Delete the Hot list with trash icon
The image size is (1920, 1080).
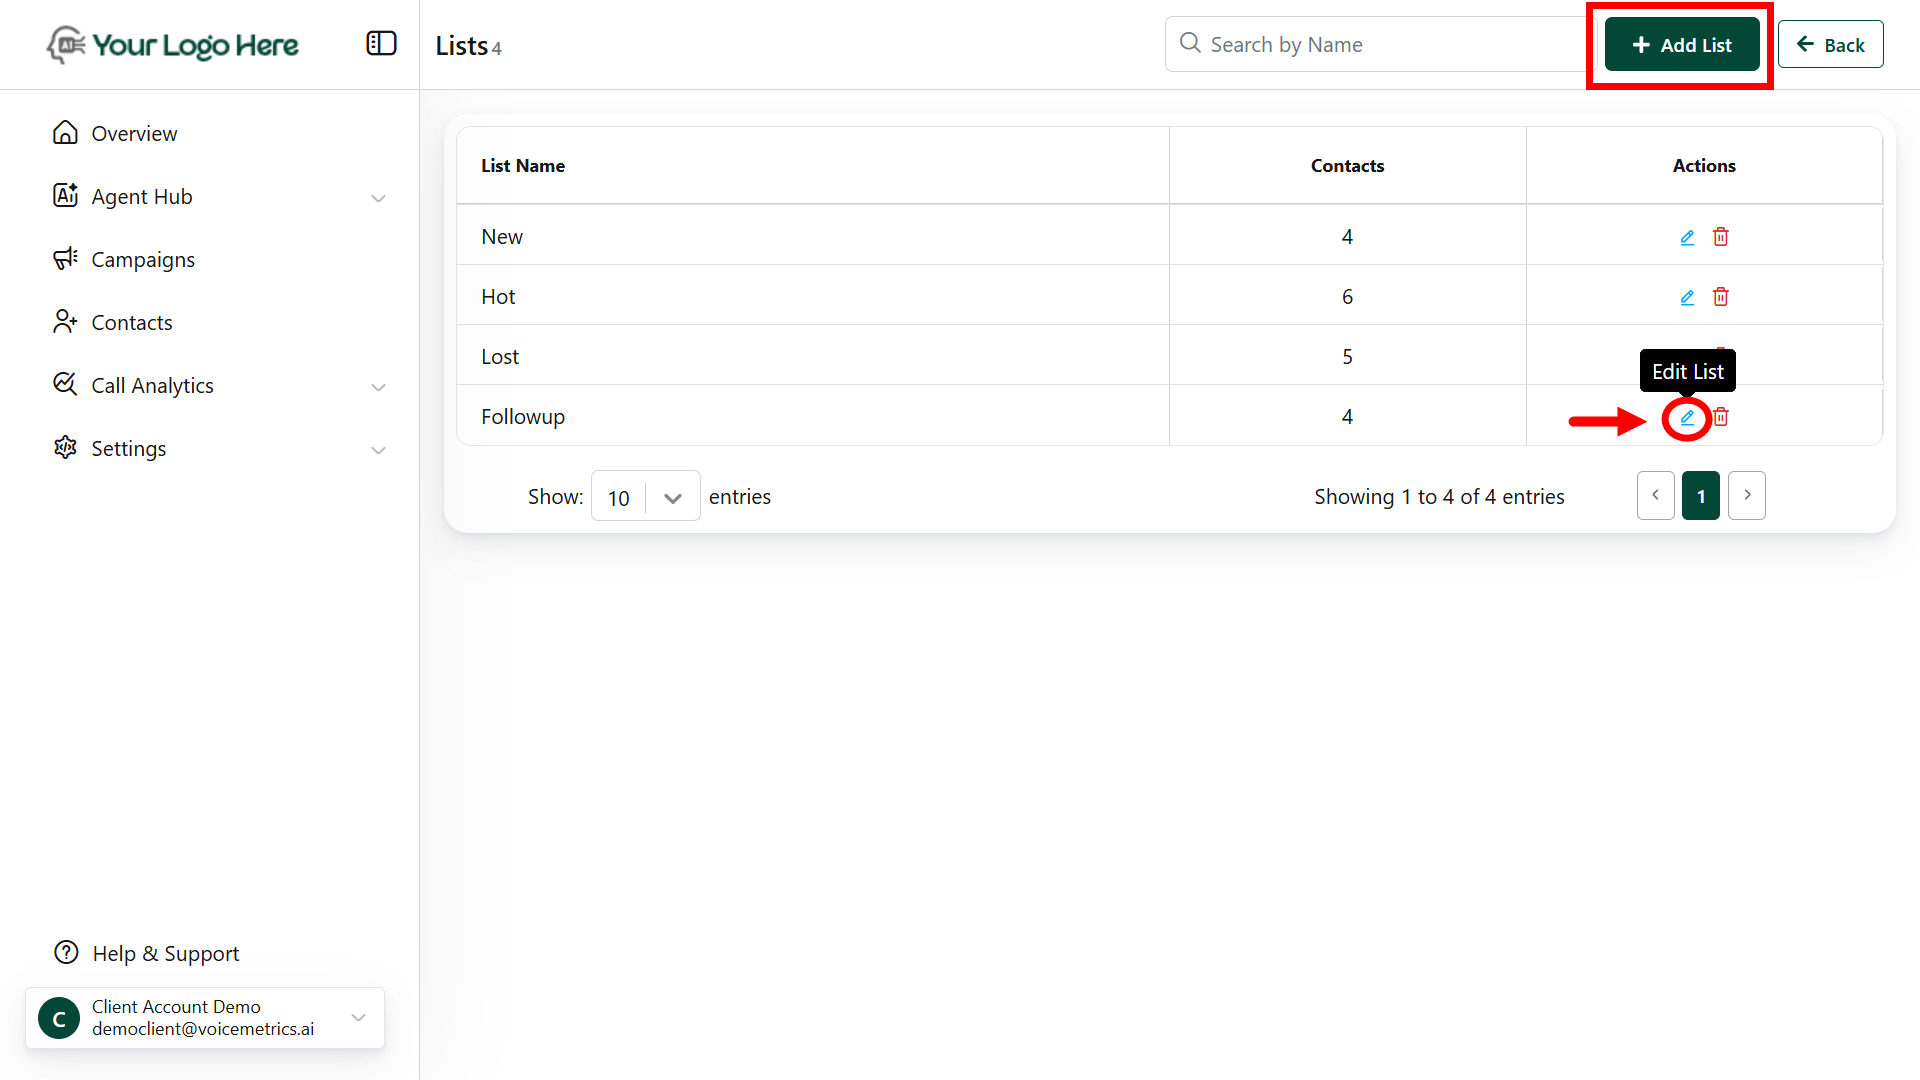1720,297
